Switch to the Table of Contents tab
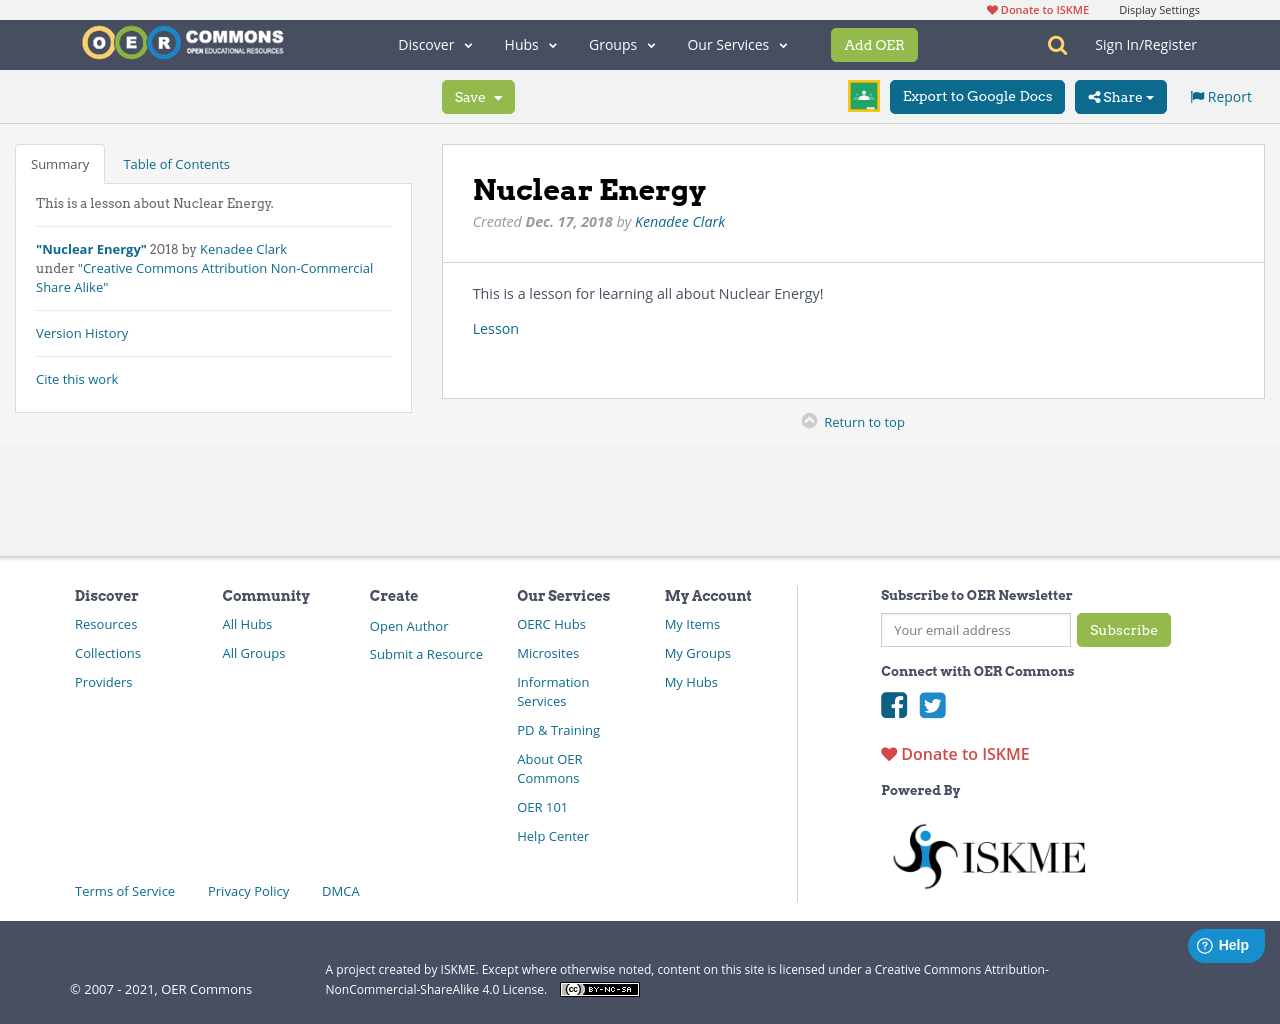The height and width of the screenshot is (1024, 1280). [x=176, y=163]
